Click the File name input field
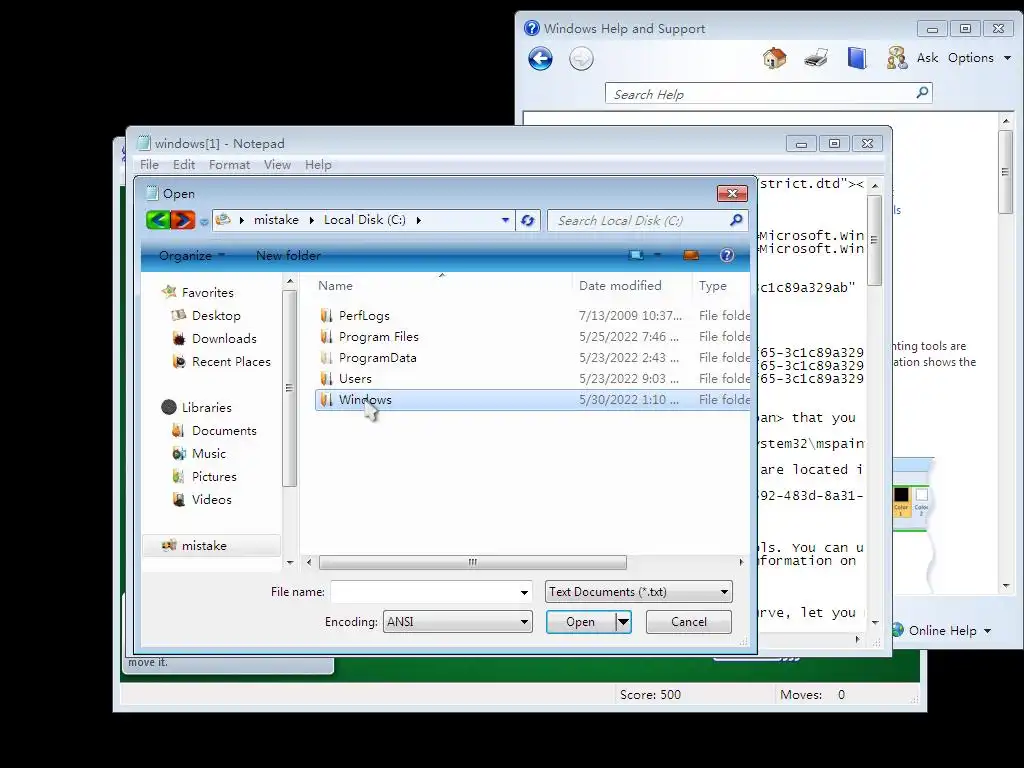The width and height of the screenshot is (1024, 768). click(424, 592)
